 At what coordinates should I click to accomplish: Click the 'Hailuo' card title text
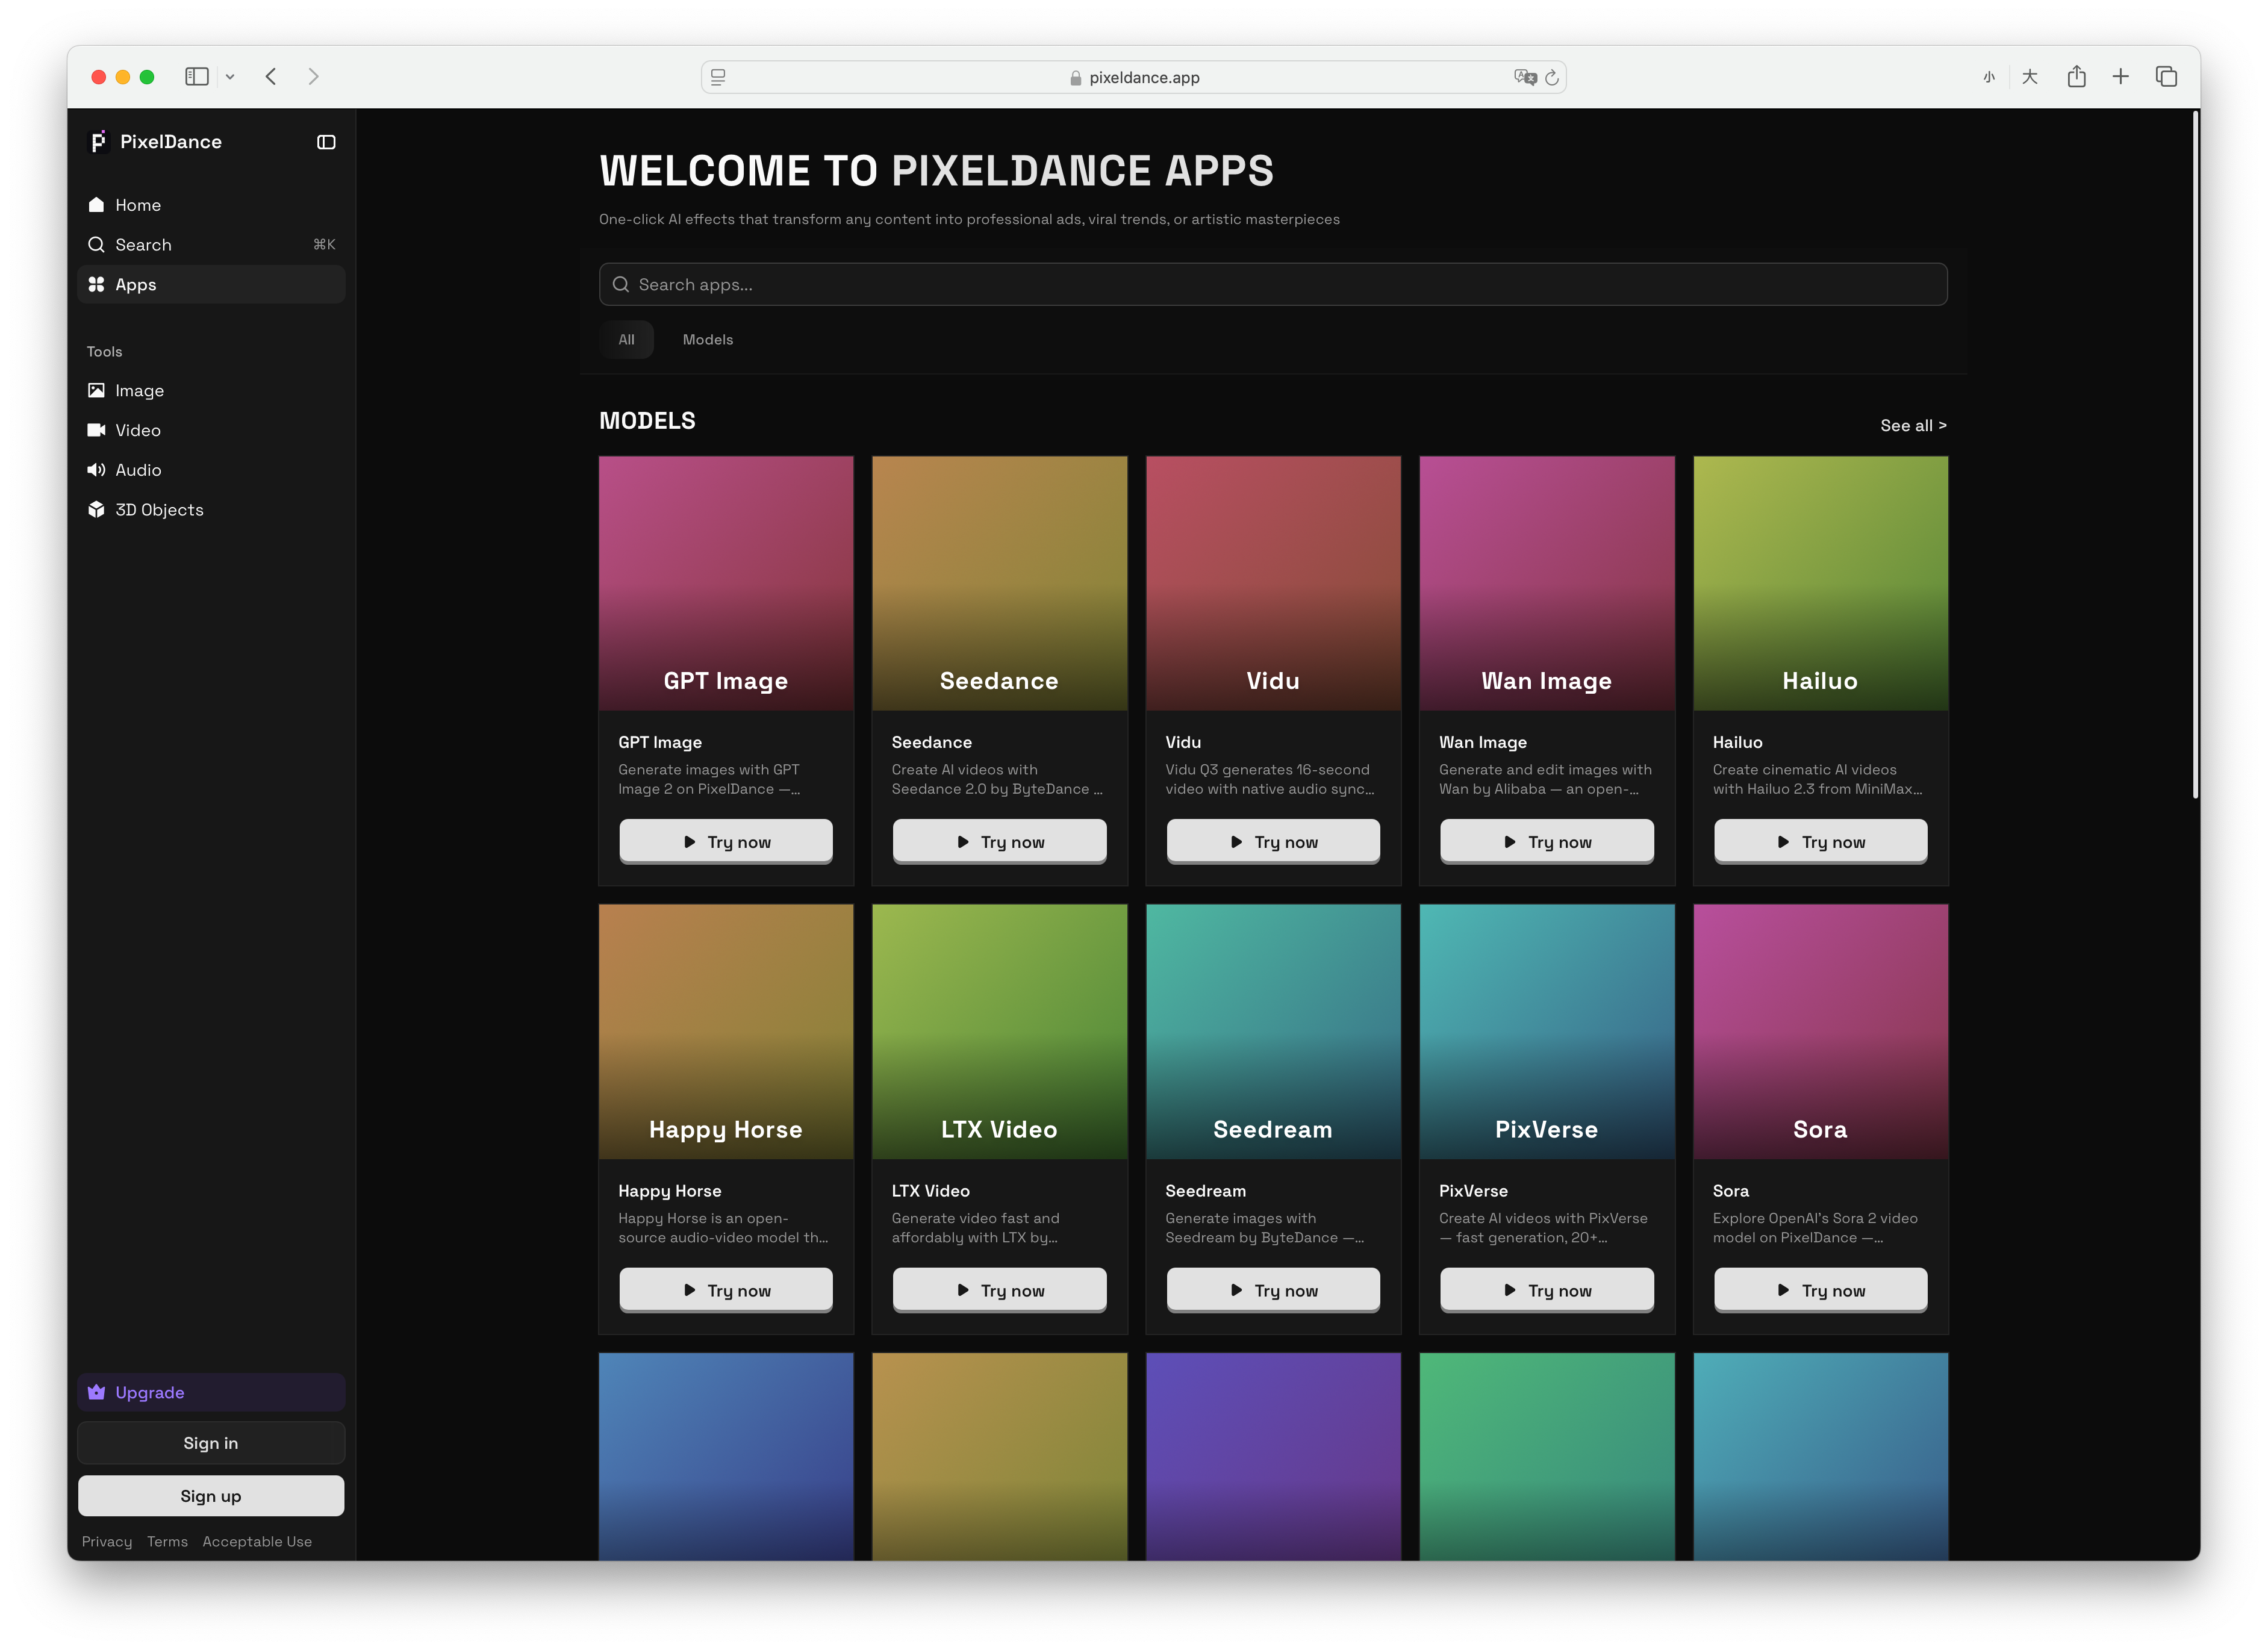click(1737, 742)
